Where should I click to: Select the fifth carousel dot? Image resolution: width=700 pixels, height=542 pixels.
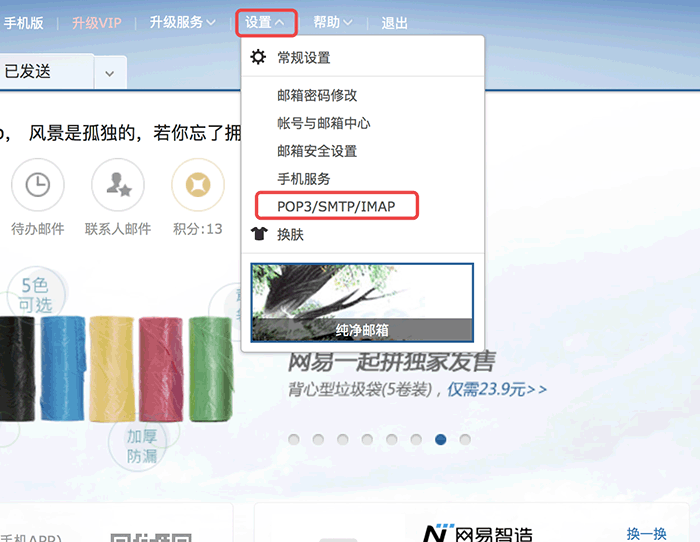tap(392, 439)
